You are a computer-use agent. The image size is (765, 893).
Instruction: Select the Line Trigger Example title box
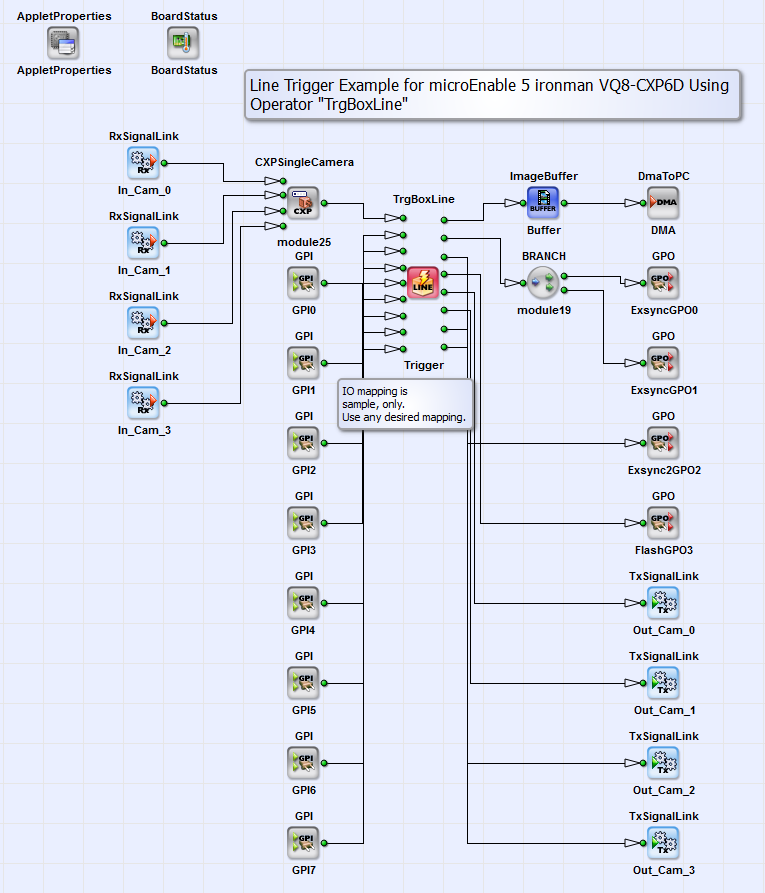(x=493, y=96)
